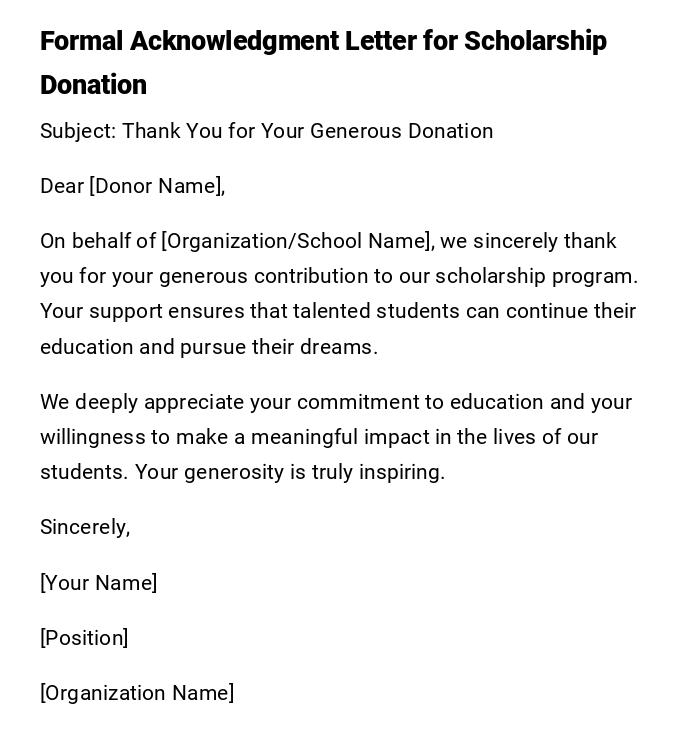Click the "Sincerely," closing line
The image size is (700, 755).
pos(85,527)
